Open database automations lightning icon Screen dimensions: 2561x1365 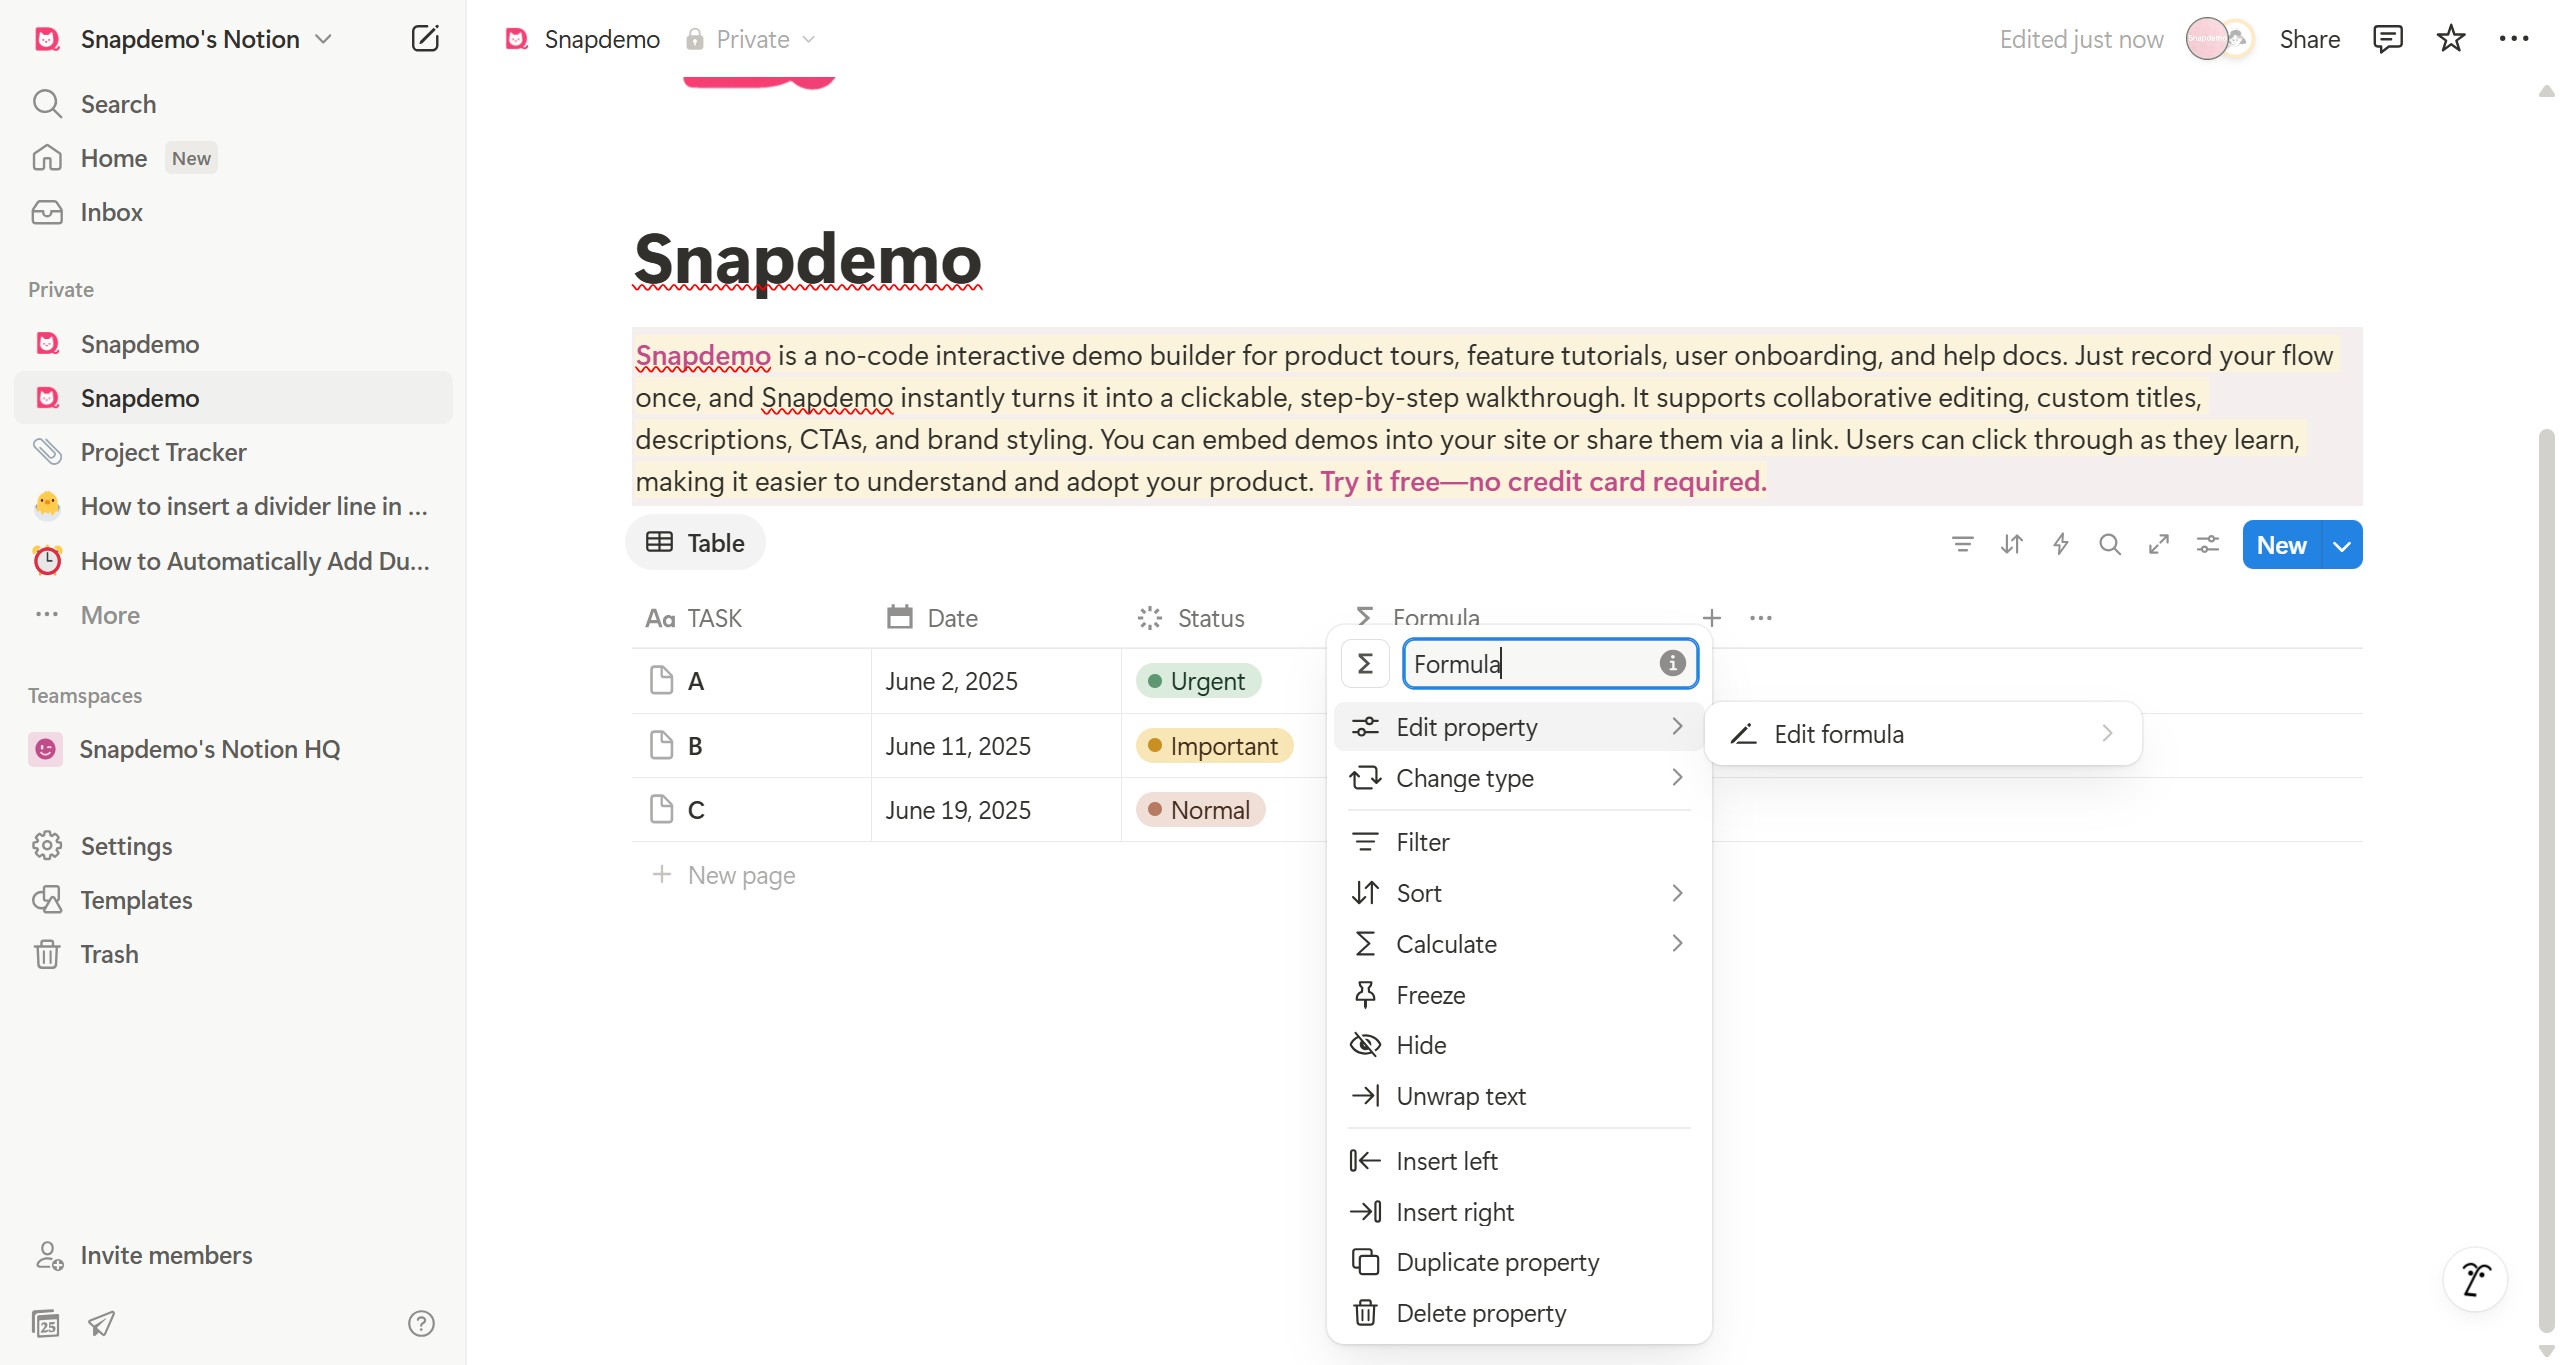[x=2060, y=544]
